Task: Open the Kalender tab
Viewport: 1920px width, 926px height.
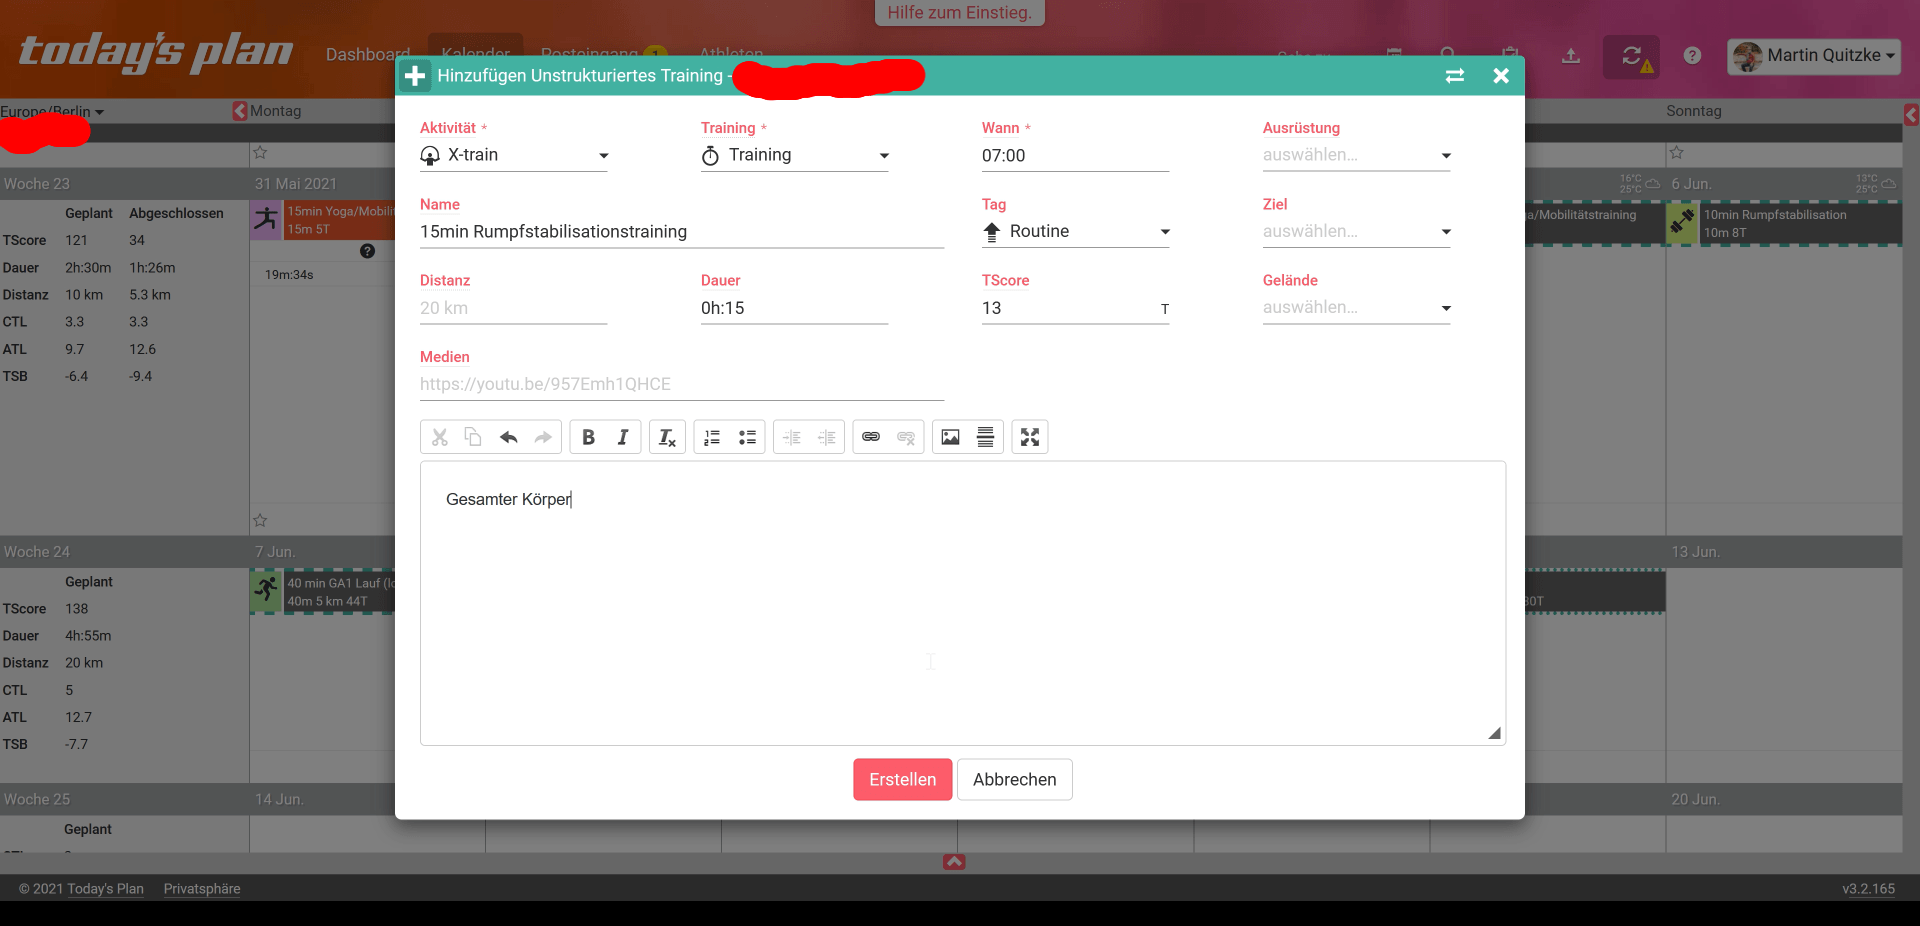Action: tap(475, 52)
